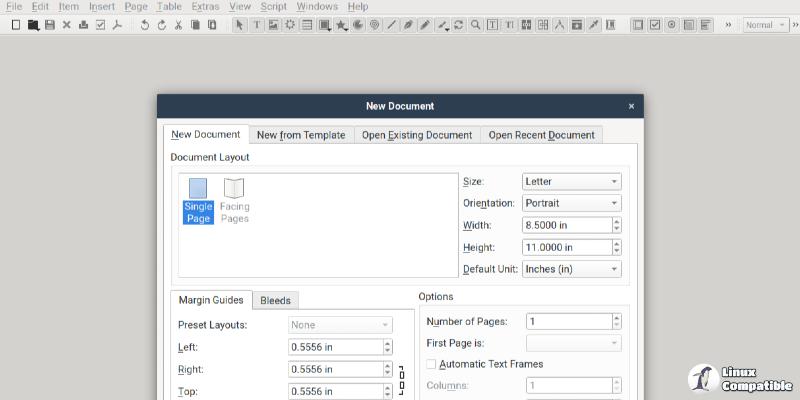The height and width of the screenshot is (400, 800).
Task: Select the Zoom magnifier tool
Action: coord(476,25)
